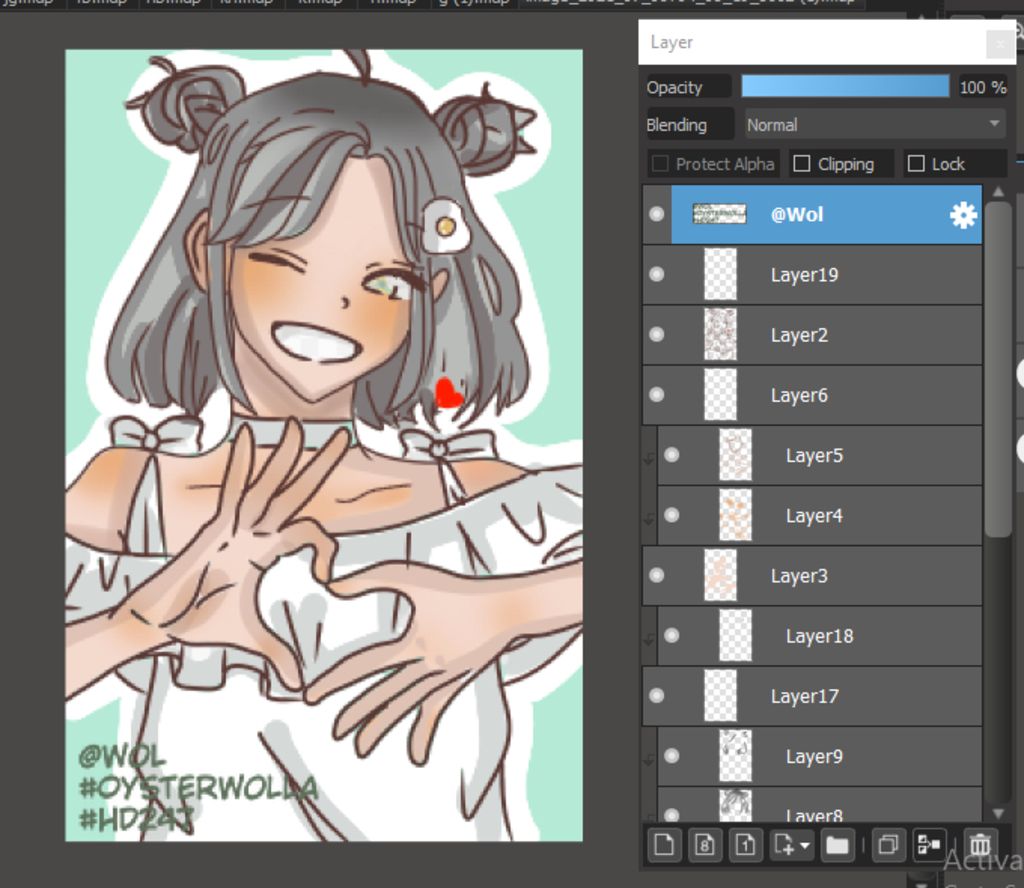Viewport: 1024px width, 888px height.
Task: Click the Layer2 thumbnail
Action: point(720,334)
